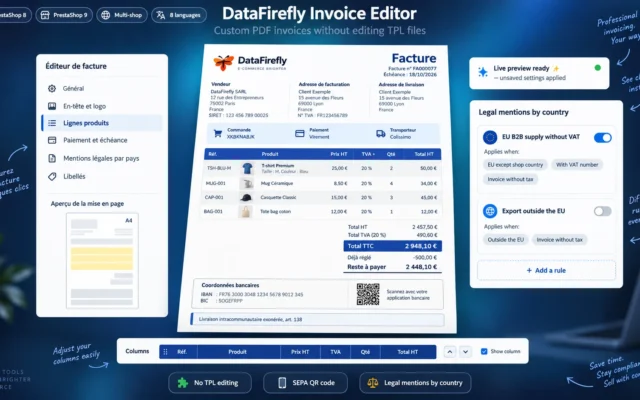640x400 pixels.
Task: Click the phone icon beside SEPA QR code
Action: 282,383
